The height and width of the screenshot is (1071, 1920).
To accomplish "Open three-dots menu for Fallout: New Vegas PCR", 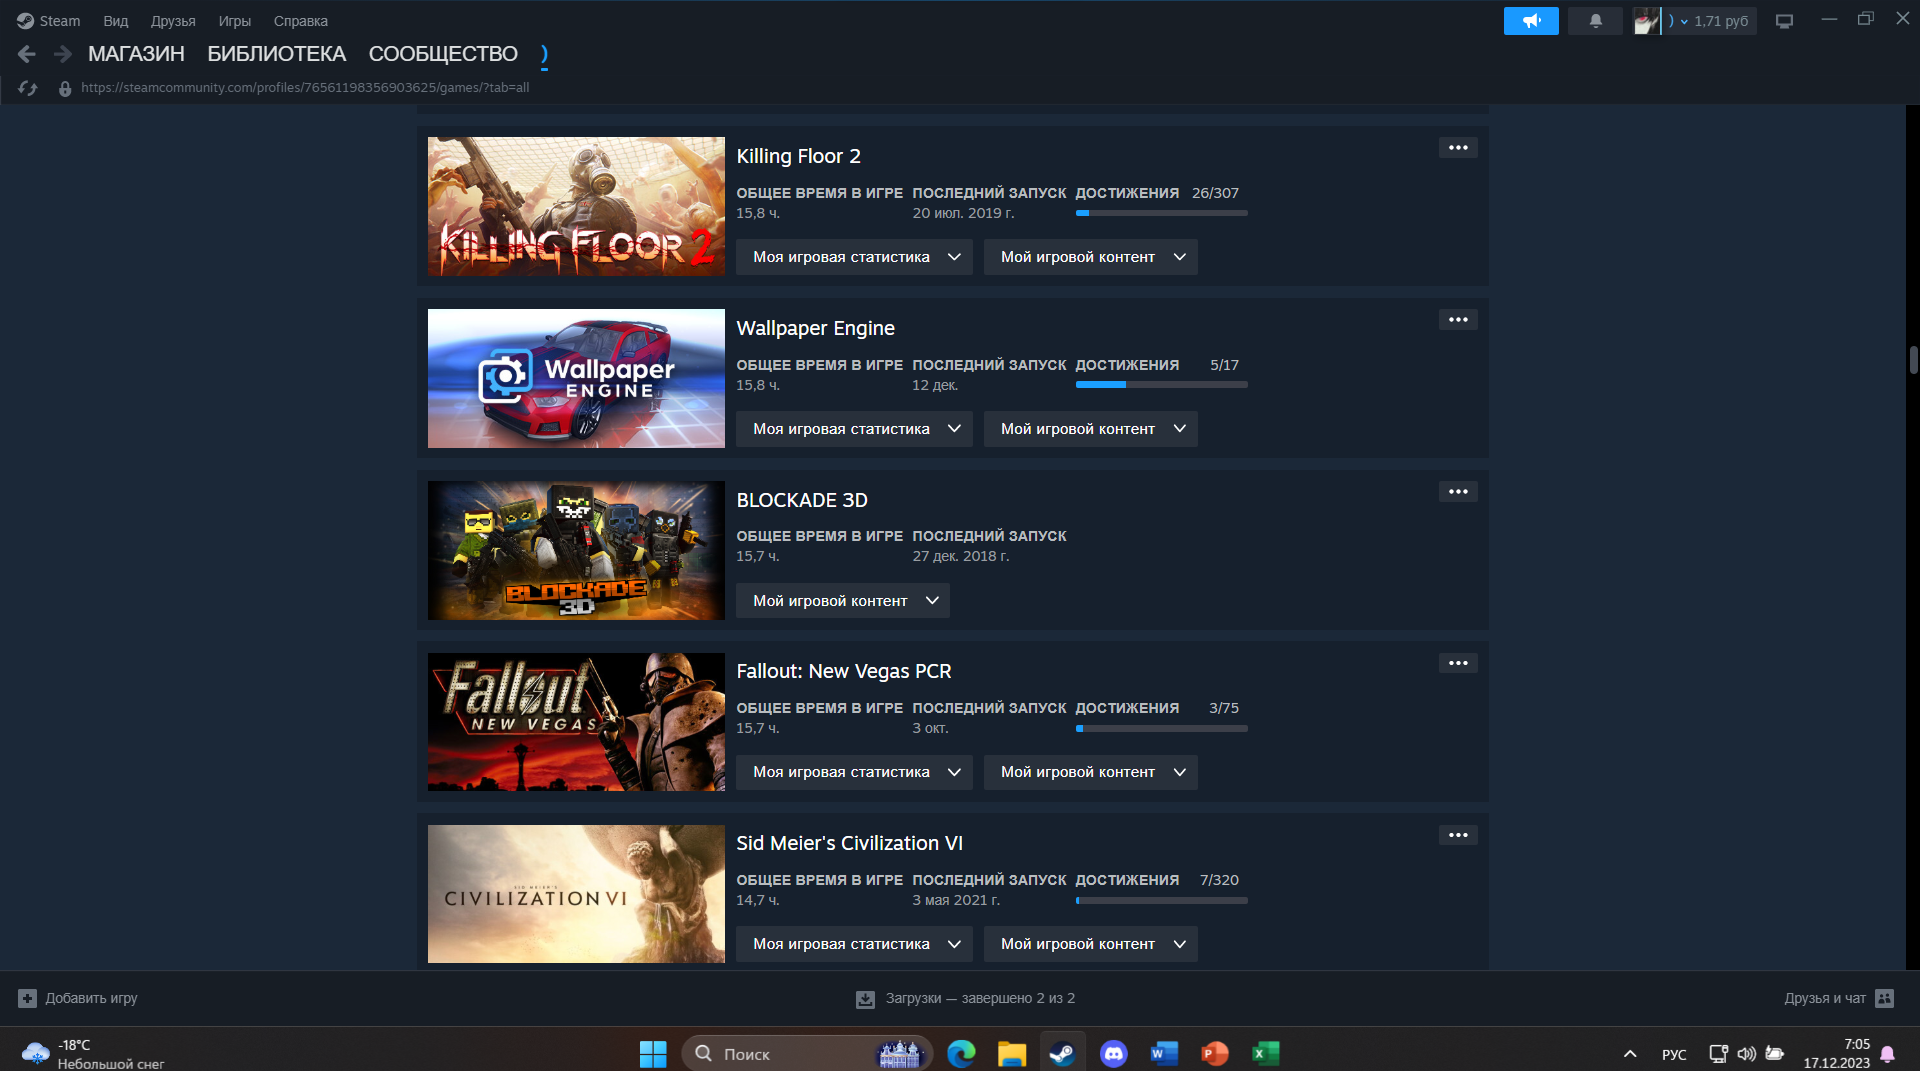I will [1458, 663].
